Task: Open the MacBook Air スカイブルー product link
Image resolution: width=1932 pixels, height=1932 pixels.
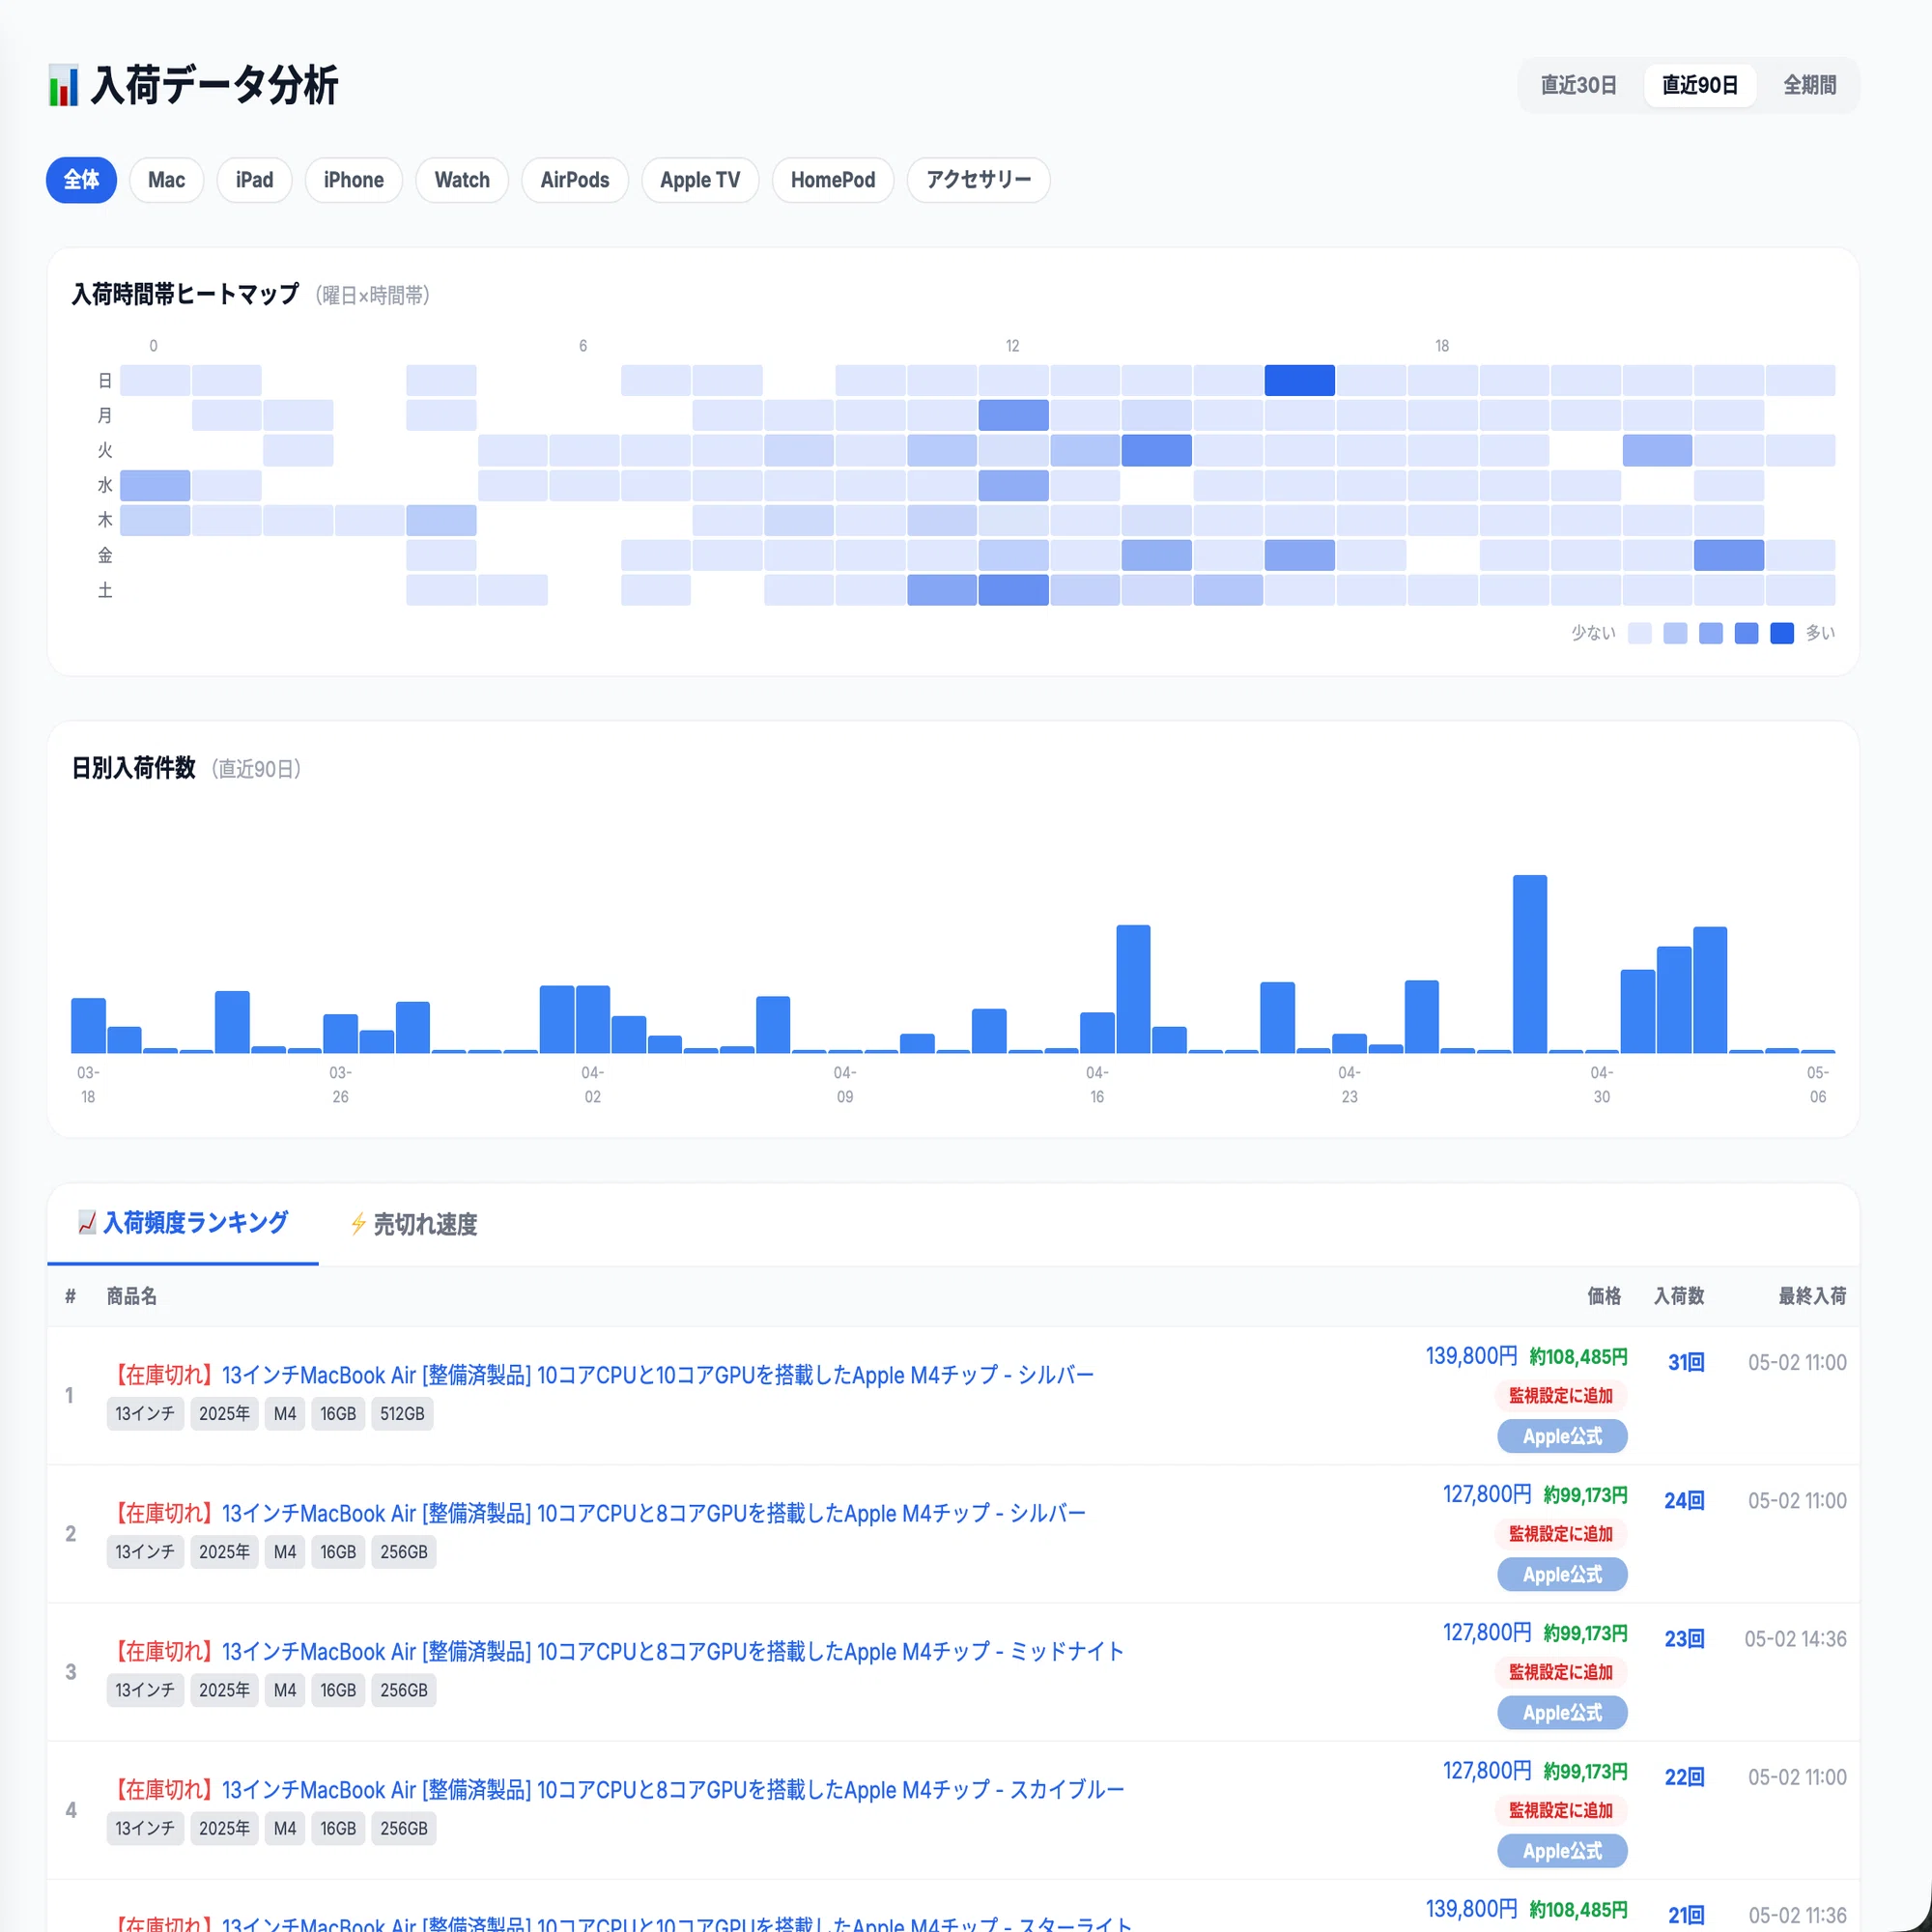Action: tap(615, 1789)
